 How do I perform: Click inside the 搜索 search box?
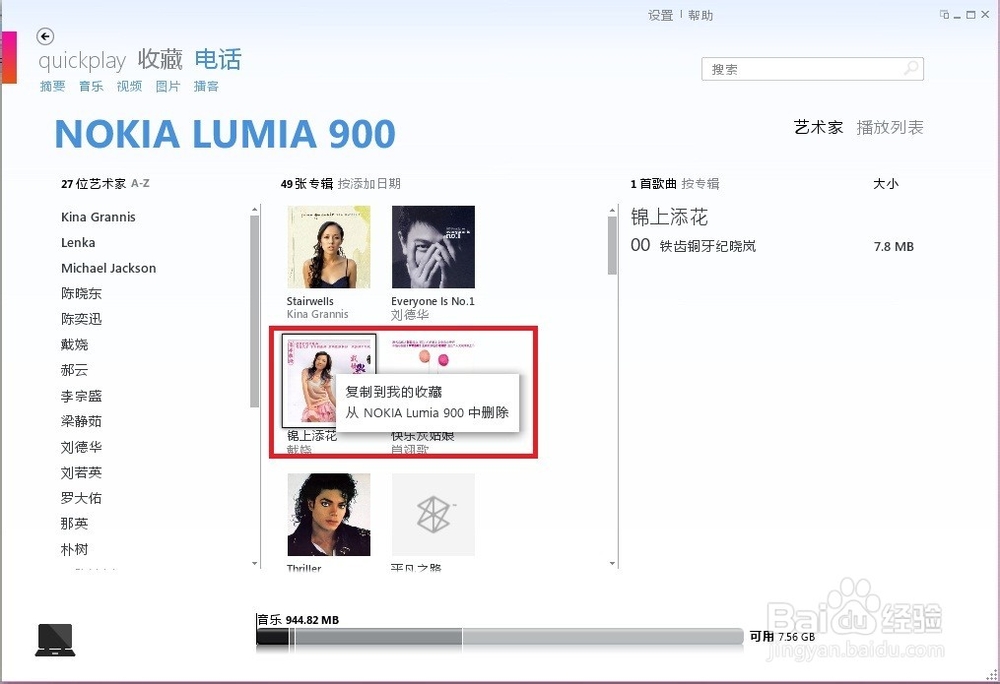[812, 69]
